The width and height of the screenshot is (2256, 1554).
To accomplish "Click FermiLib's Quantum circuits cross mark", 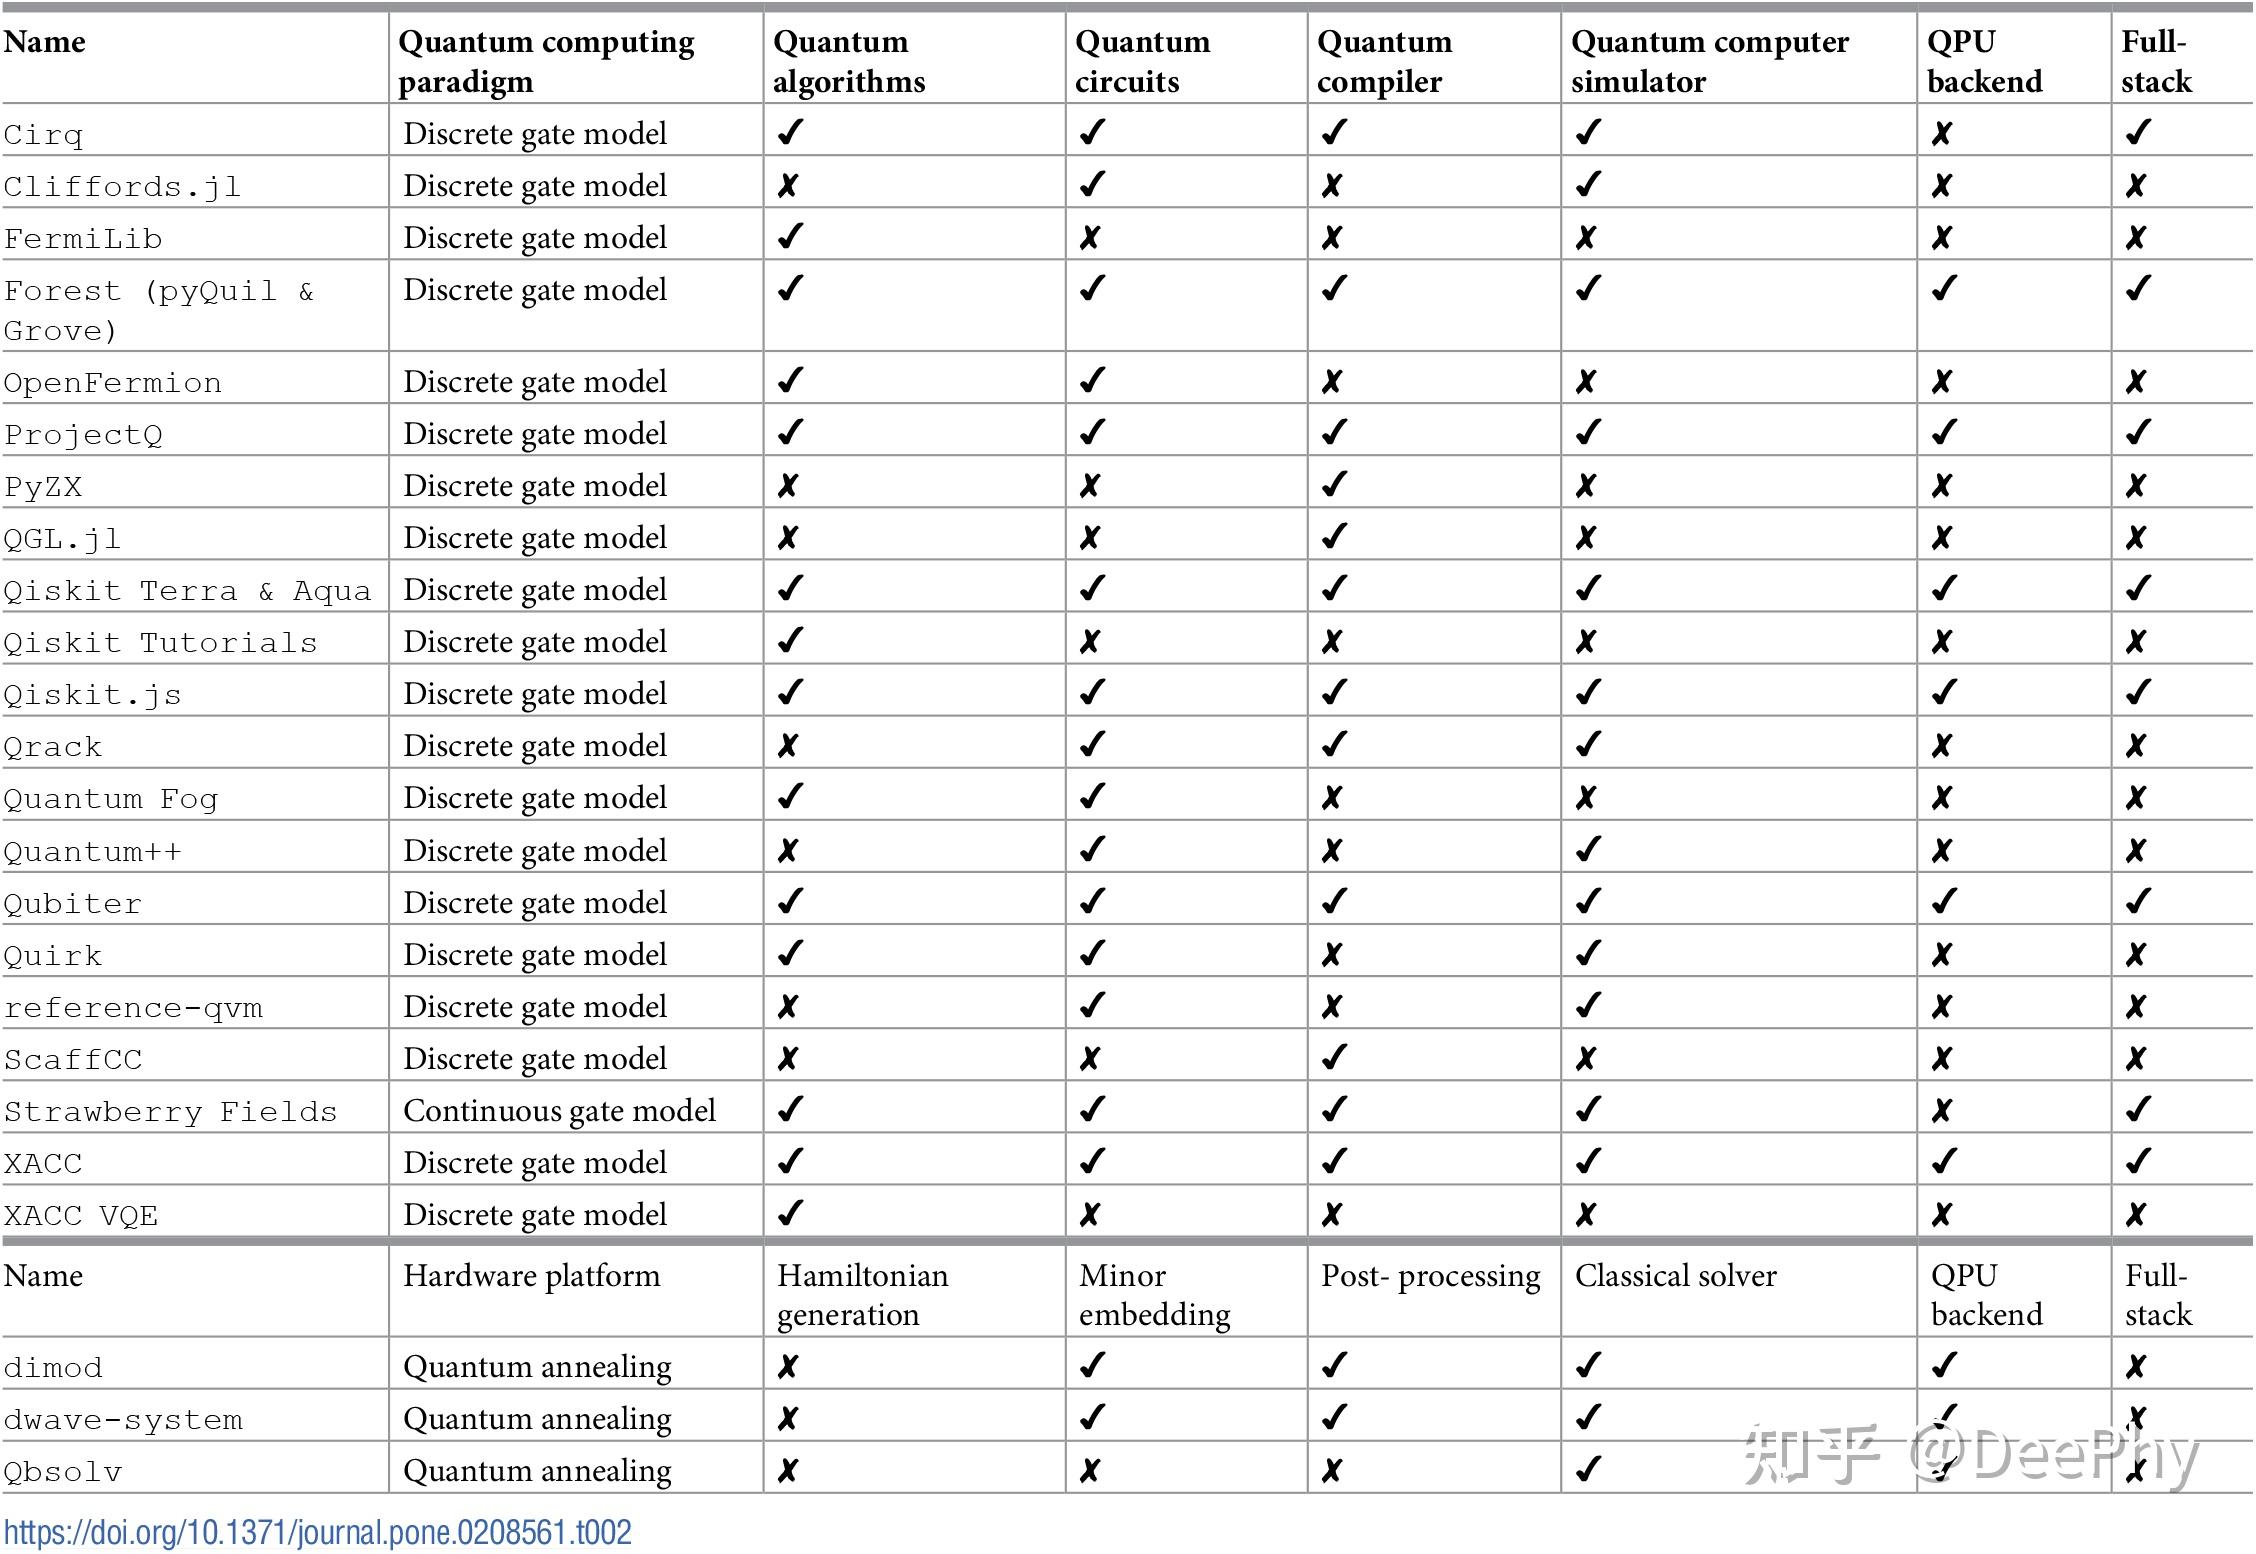I will point(1090,238).
